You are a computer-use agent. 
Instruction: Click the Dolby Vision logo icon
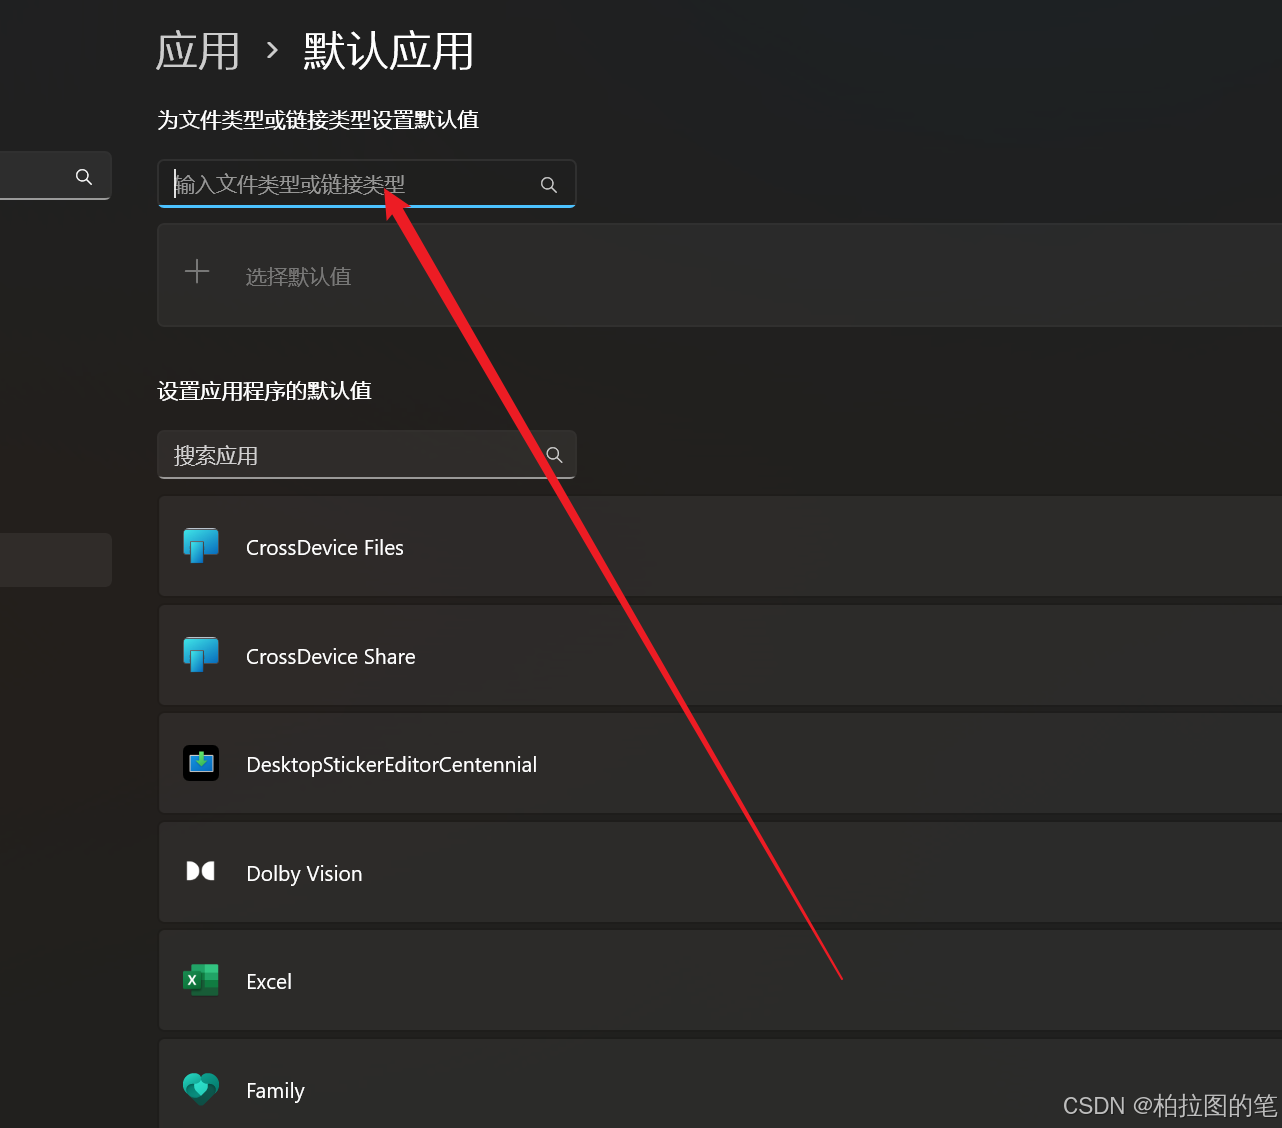coord(201,871)
